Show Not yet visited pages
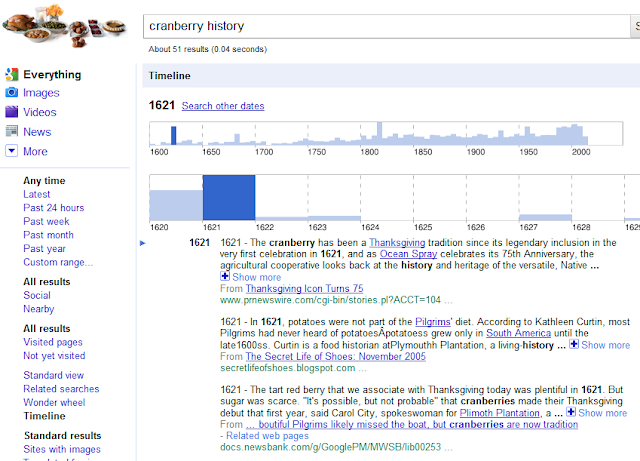Viewport: 640px width, 461px height. pyautogui.click(x=54, y=356)
